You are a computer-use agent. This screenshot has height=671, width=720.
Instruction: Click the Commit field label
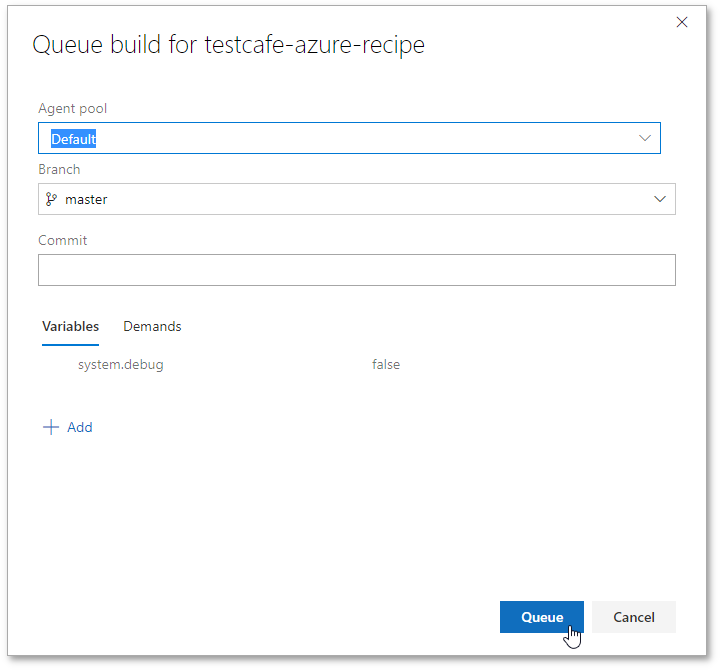click(x=62, y=240)
